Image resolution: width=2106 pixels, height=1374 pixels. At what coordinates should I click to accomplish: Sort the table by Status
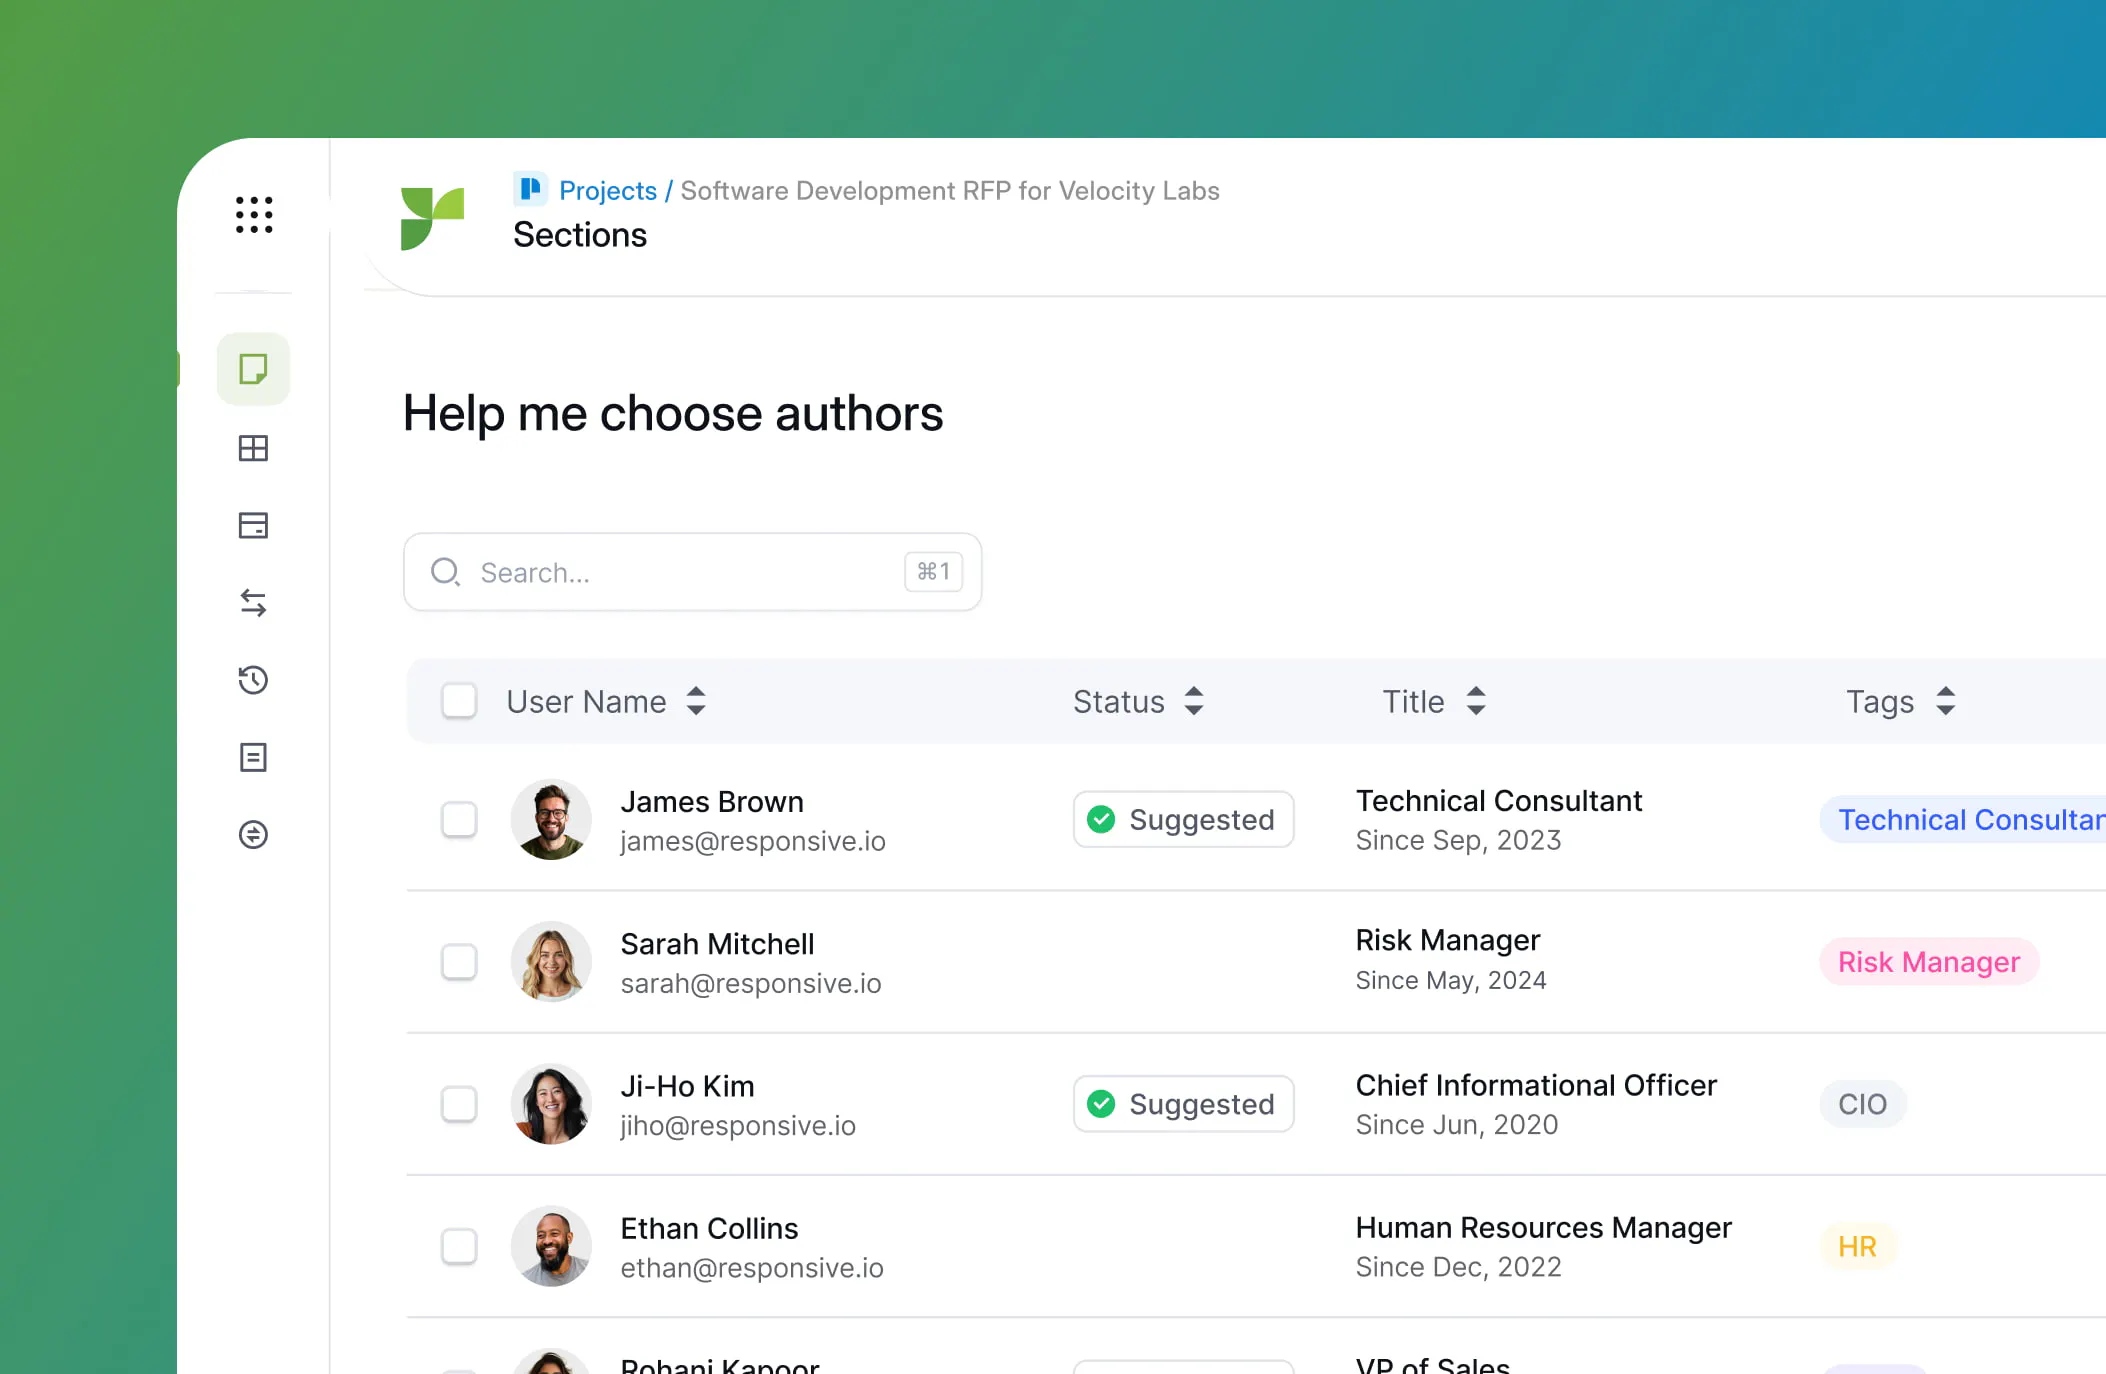(1194, 701)
